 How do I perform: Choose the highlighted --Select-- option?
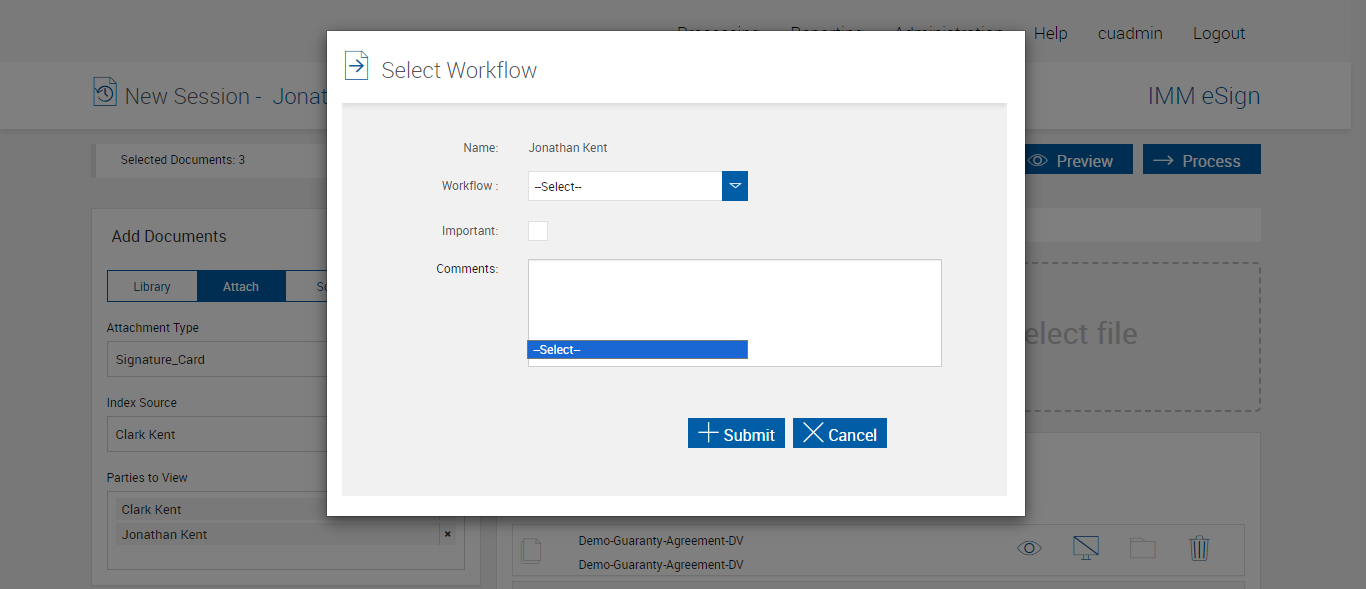[x=637, y=350]
